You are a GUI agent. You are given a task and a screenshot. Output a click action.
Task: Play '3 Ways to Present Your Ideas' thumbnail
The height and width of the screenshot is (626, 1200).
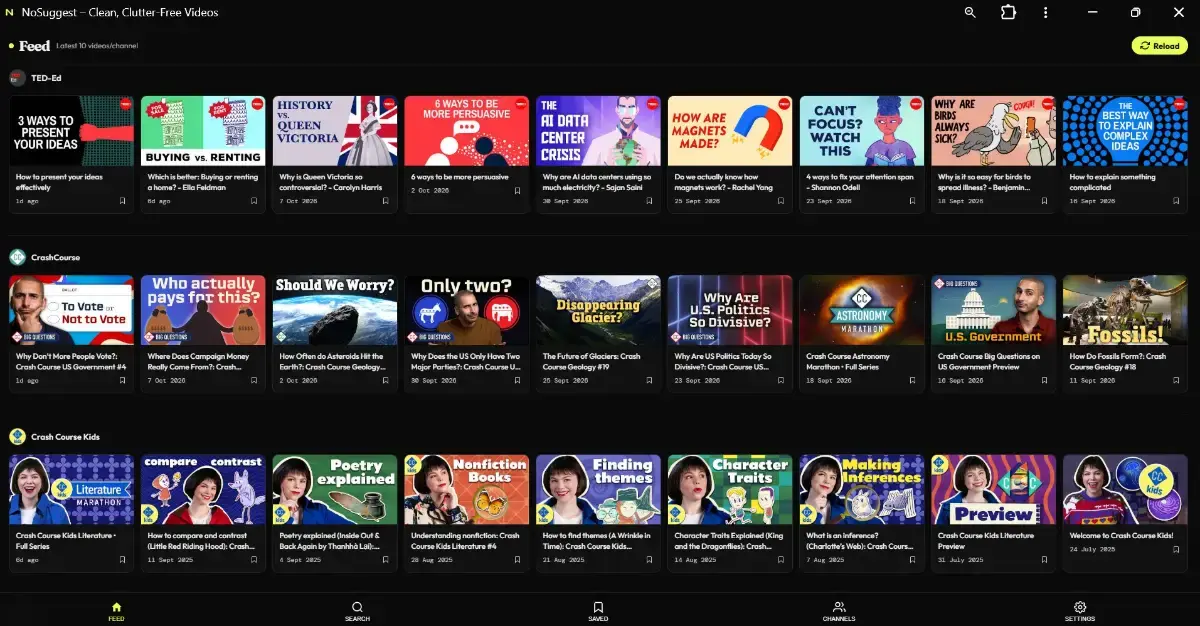[72, 130]
